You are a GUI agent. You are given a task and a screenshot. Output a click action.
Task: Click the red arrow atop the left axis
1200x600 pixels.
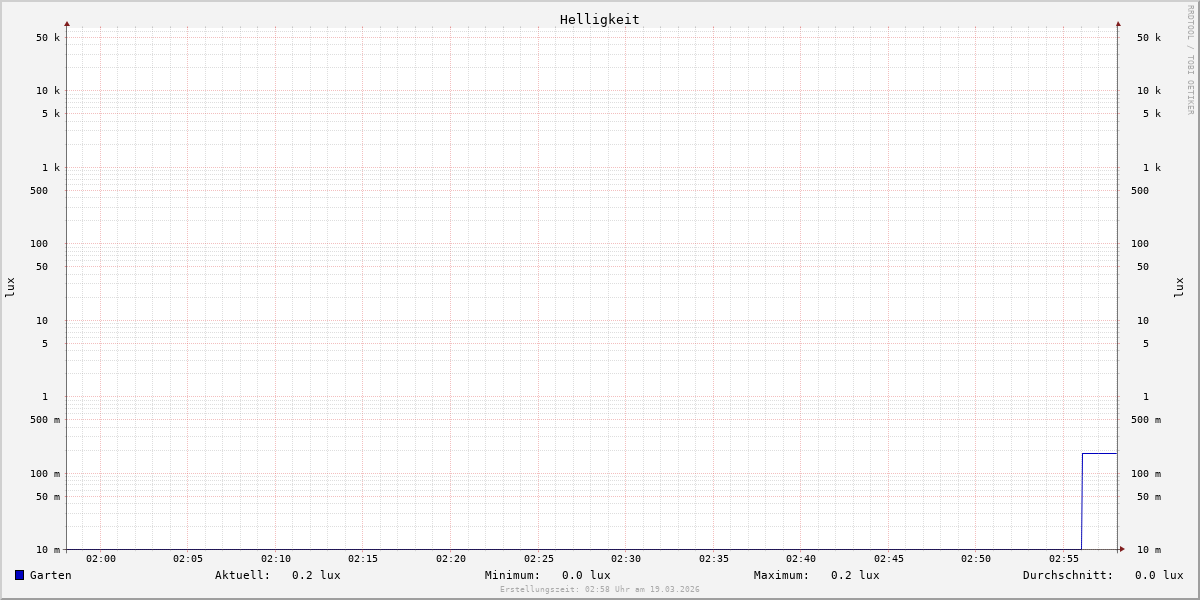tap(67, 23)
